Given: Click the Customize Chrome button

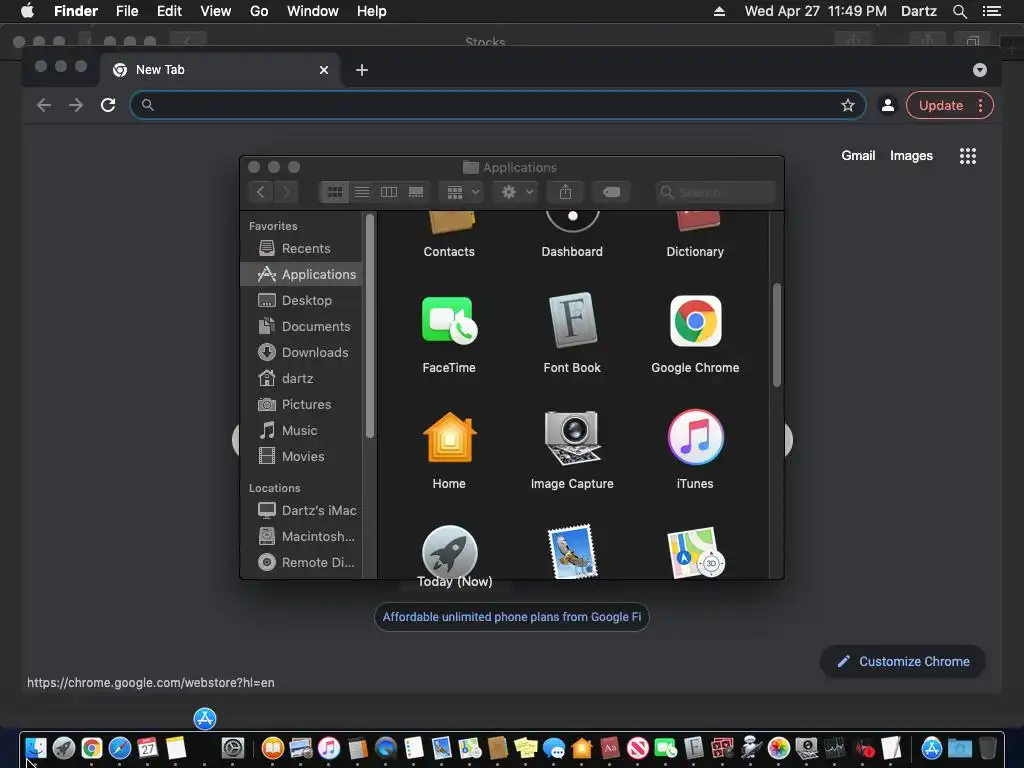Looking at the screenshot, I should [903, 662].
